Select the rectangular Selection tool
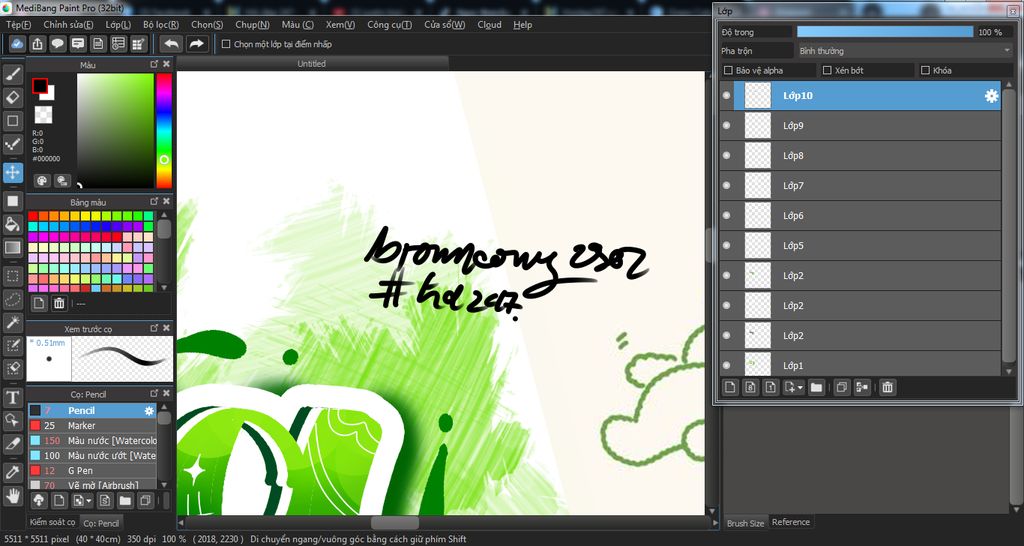Image resolution: width=1024 pixels, height=546 pixels. click(x=13, y=276)
